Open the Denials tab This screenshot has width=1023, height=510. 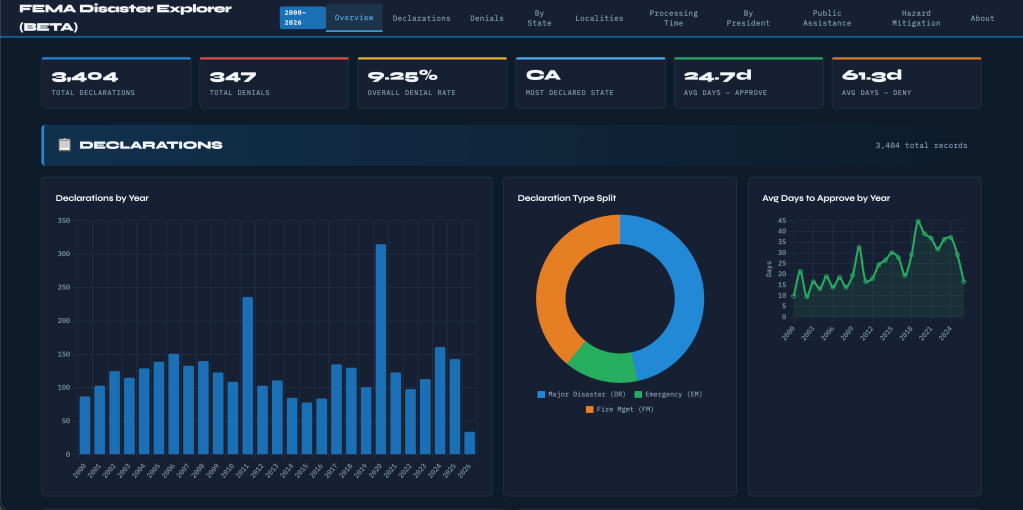487,18
